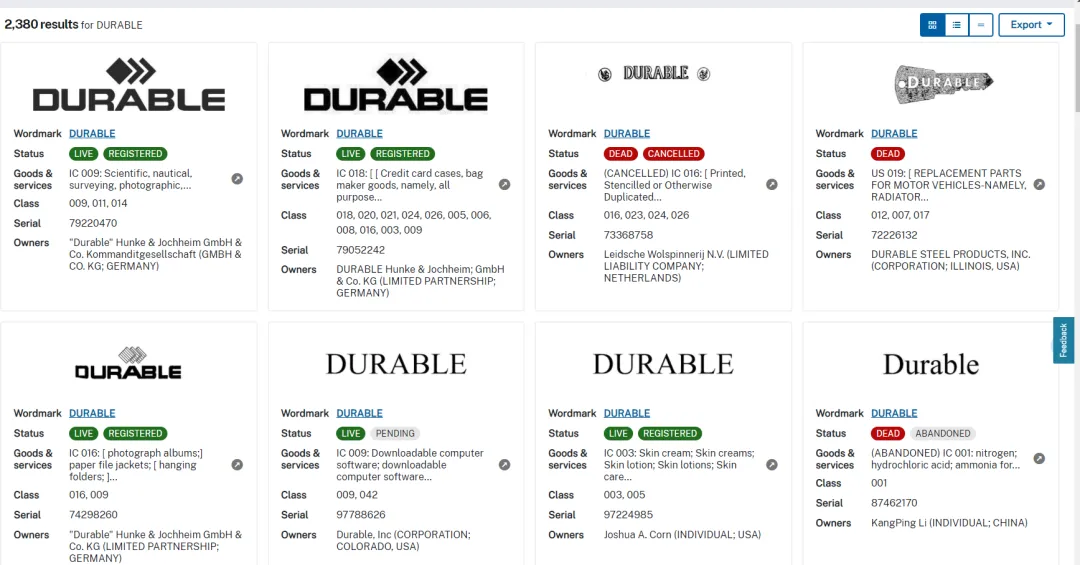Open DURABLE wordmark link for serial 87462170
1080x565 pixels.
tap(894, 413)
